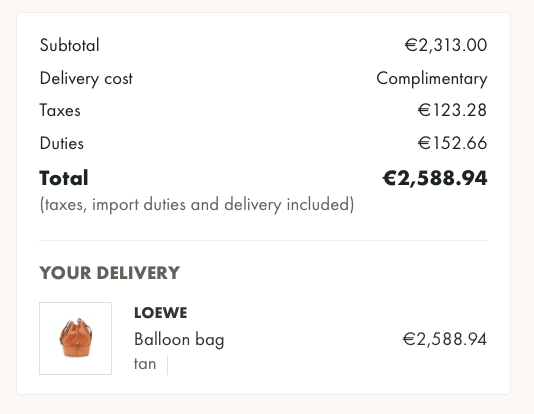Select the separator next to tan
534x414 pixels.
tap(168, 365)
